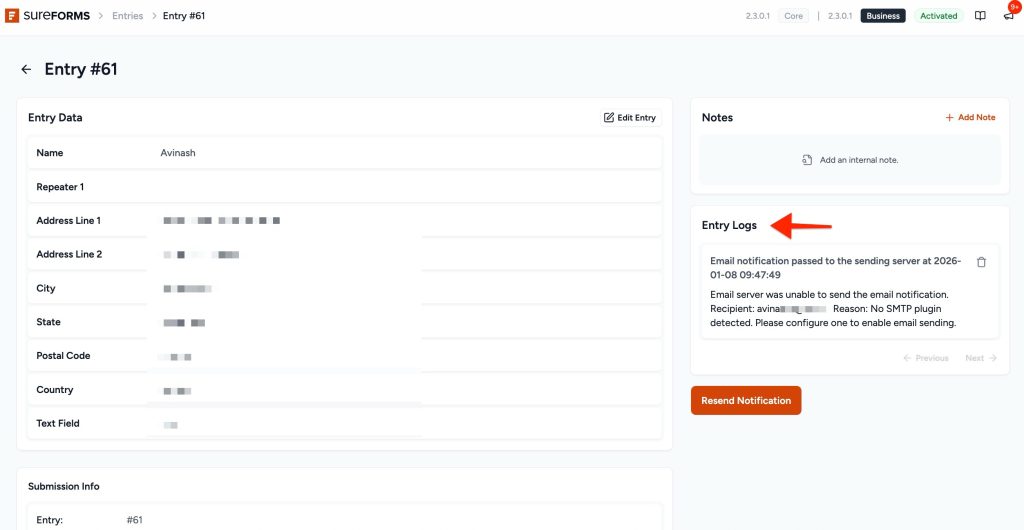This screenshot has width=1024, height=530.
Task: Go to Next entry logs page
Action: click(980, 358)
